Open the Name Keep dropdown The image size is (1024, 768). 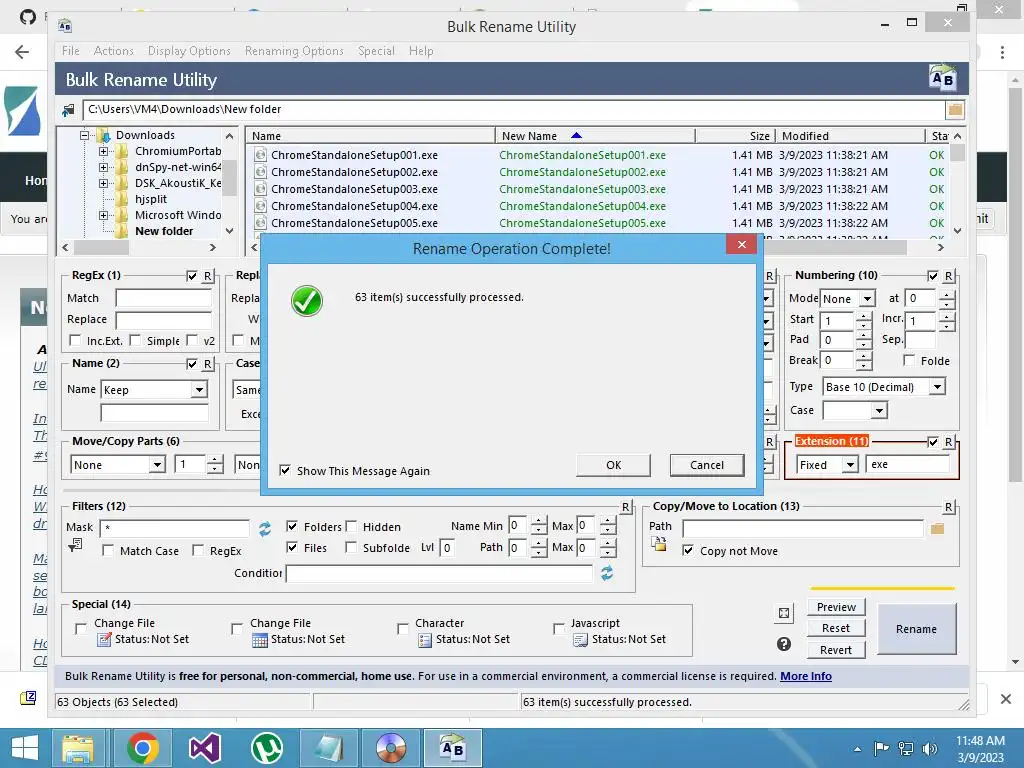(x=199, y=390)
